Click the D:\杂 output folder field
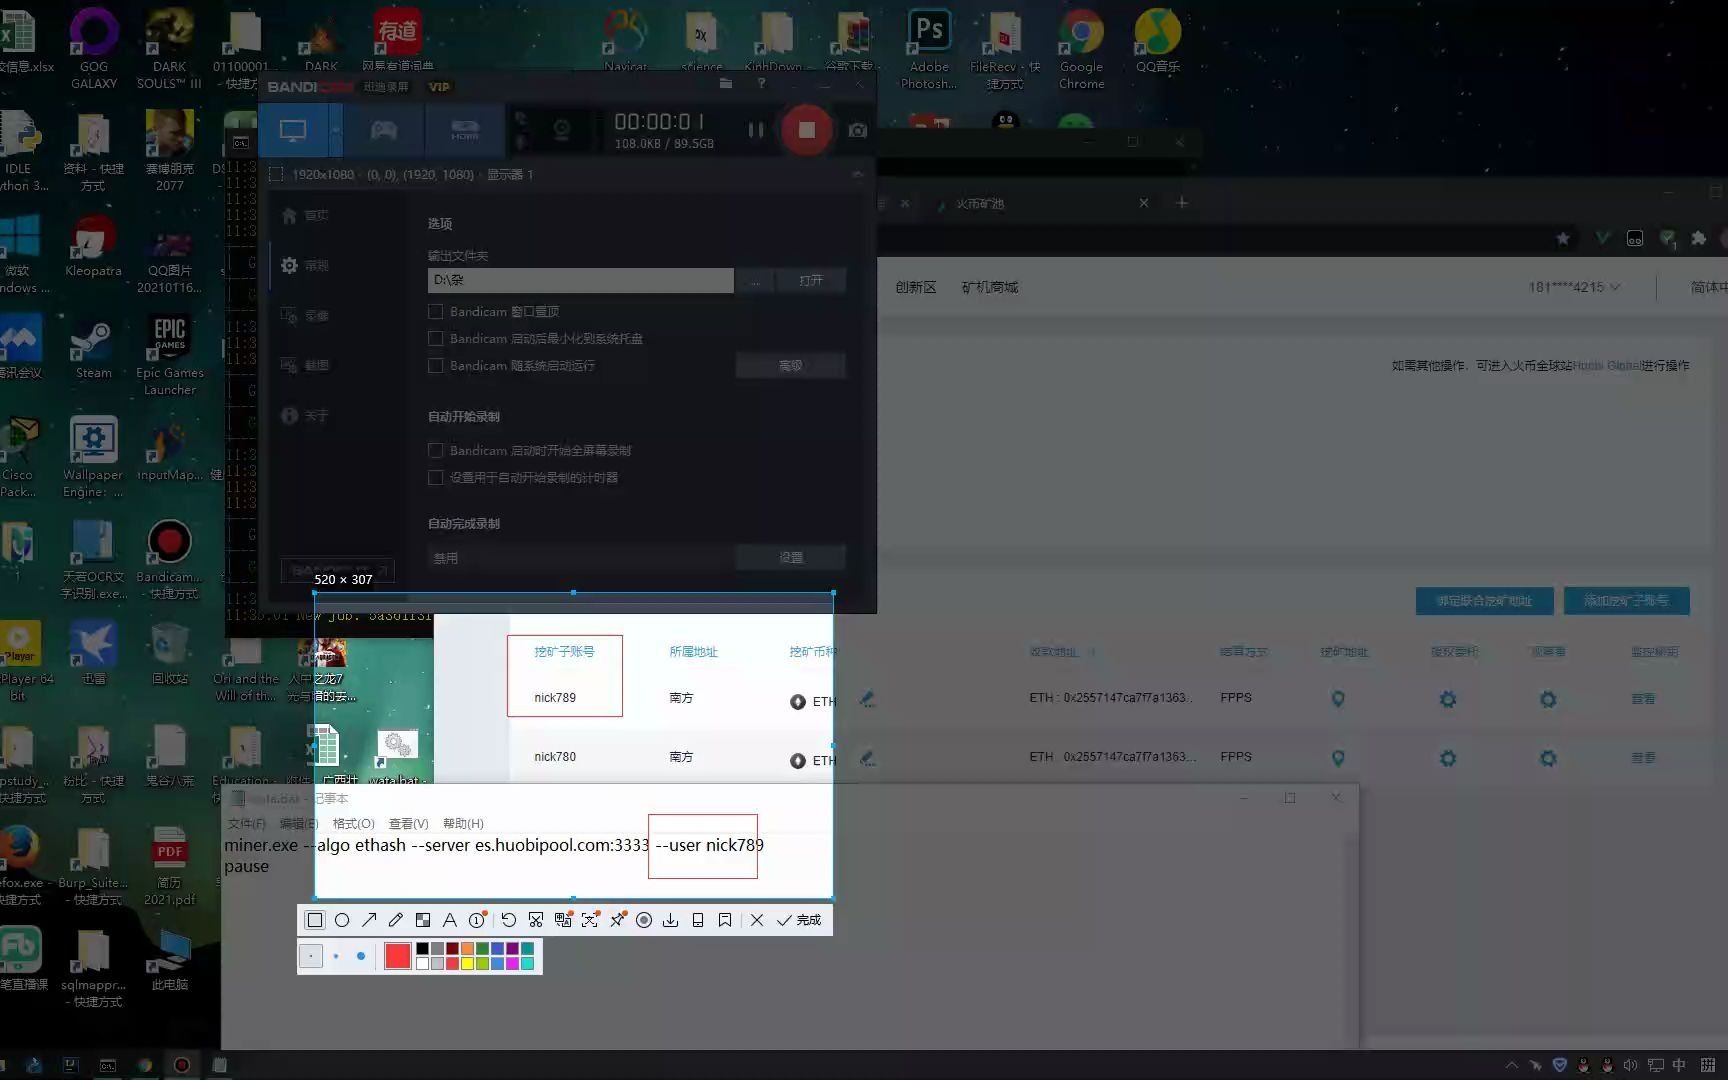The image size is (1728, 1080). click(x=580, y=281)
